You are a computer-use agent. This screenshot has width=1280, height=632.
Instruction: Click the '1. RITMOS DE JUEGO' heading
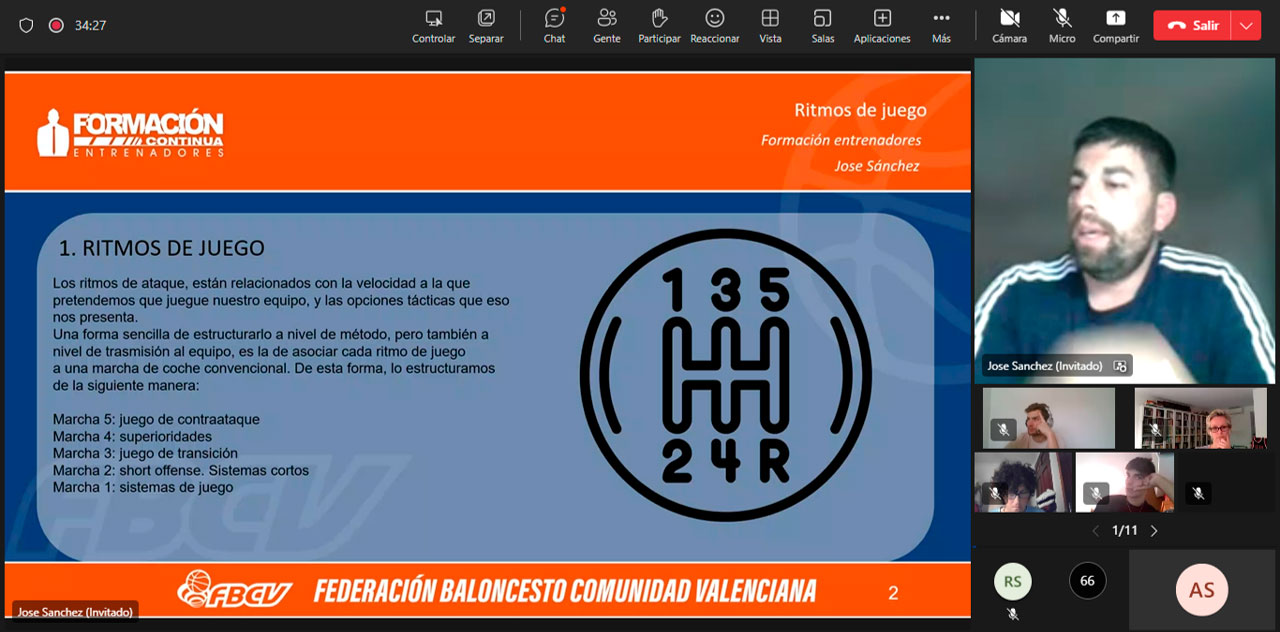pyautogui.click(x=161, y=248)
